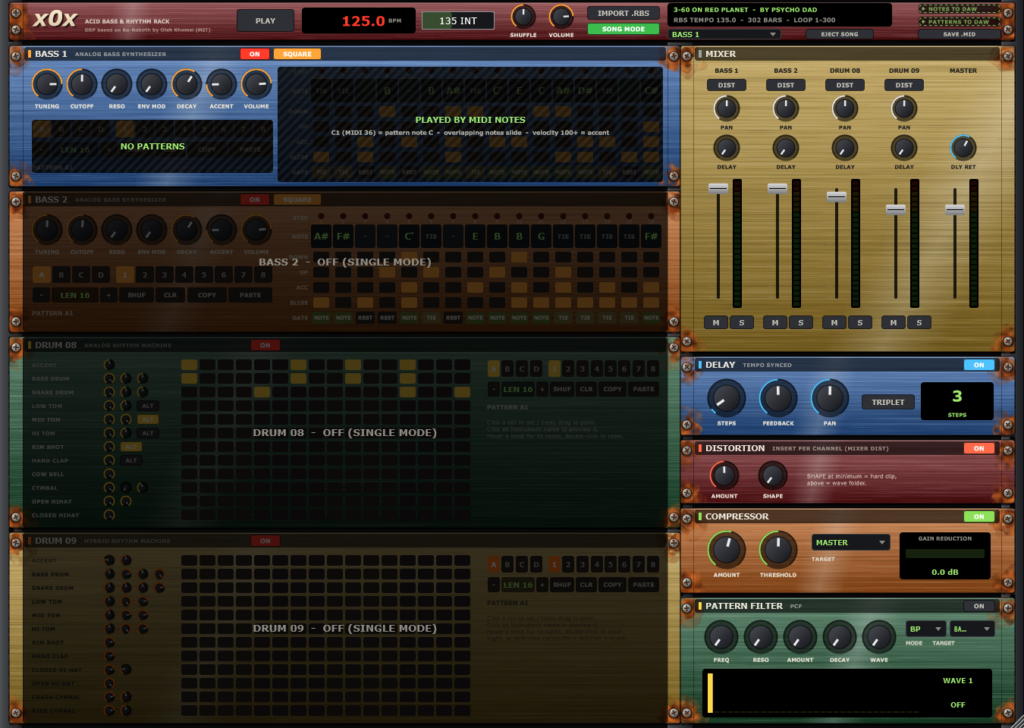
Task: Click the SAVE .MID button
Action: pyautogui.click(x=959, y=35)
